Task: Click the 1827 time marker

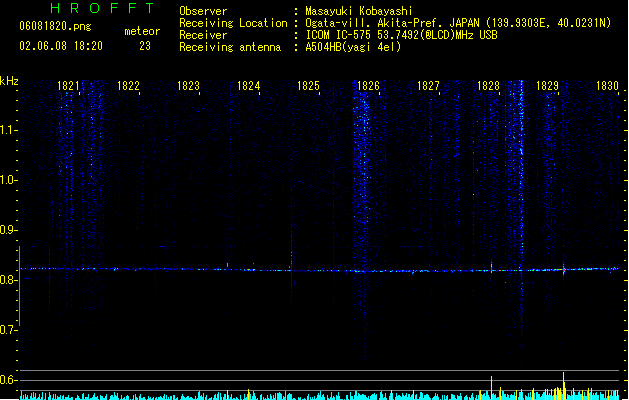Action: [428, 86]
